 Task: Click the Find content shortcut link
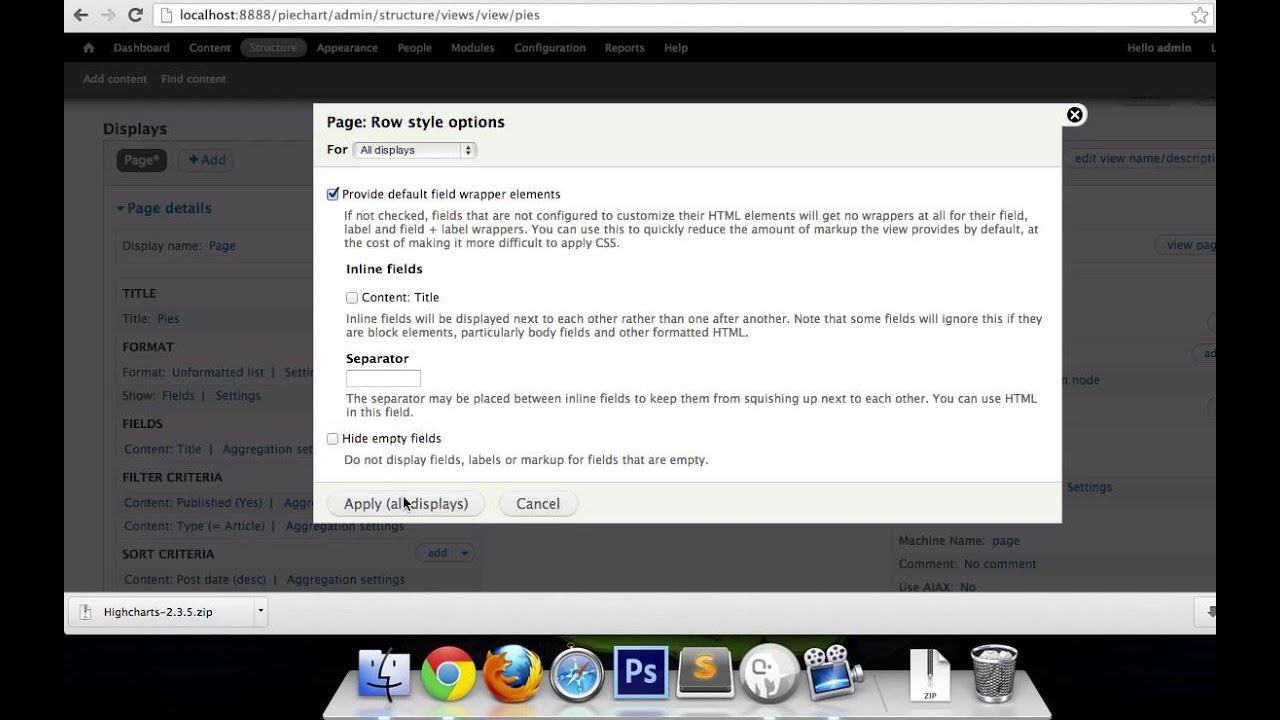pos(193,79)
